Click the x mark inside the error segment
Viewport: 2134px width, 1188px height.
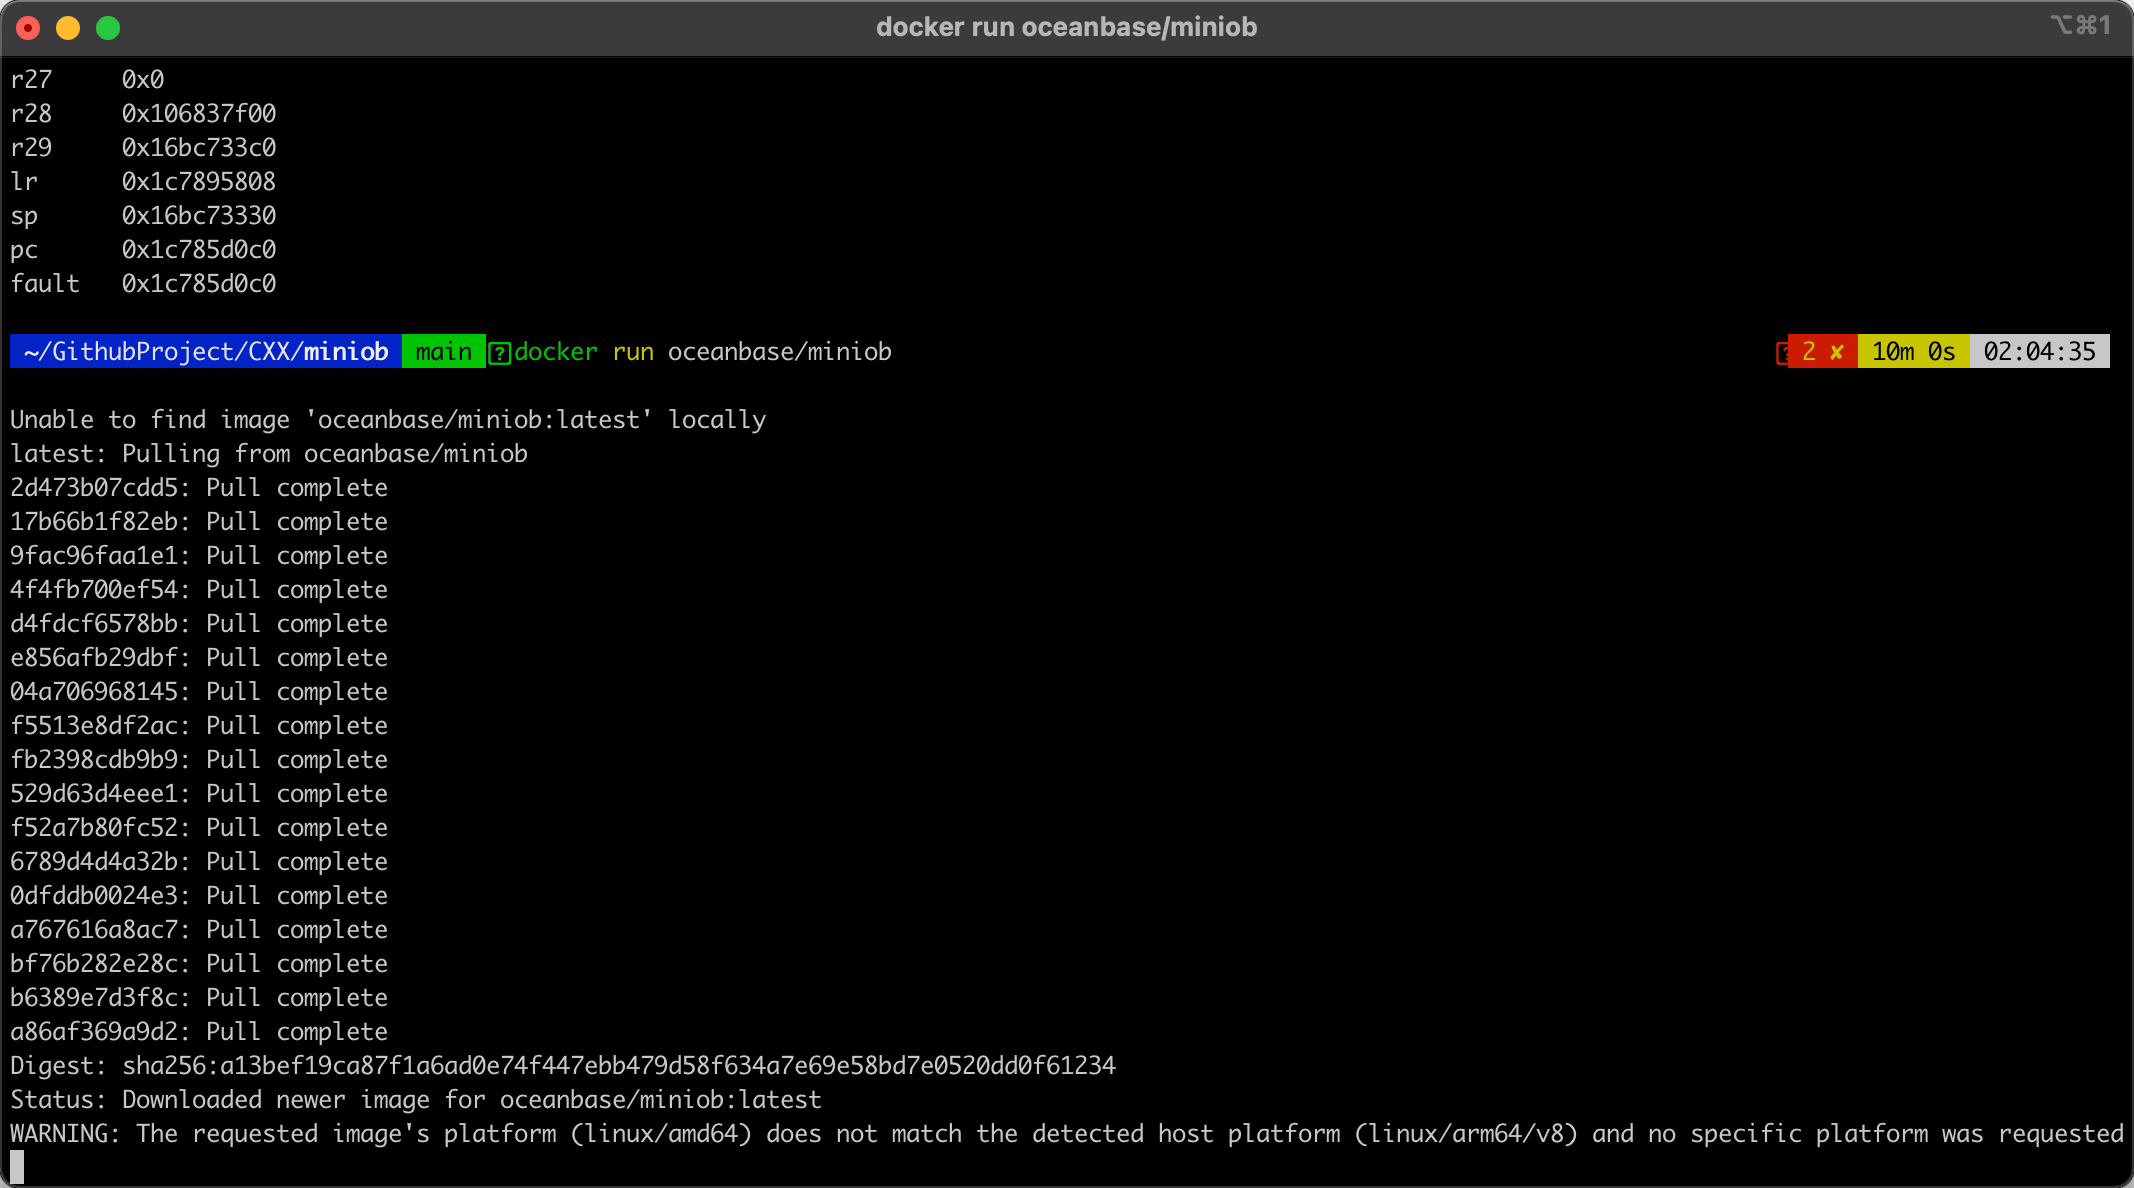1837,351
